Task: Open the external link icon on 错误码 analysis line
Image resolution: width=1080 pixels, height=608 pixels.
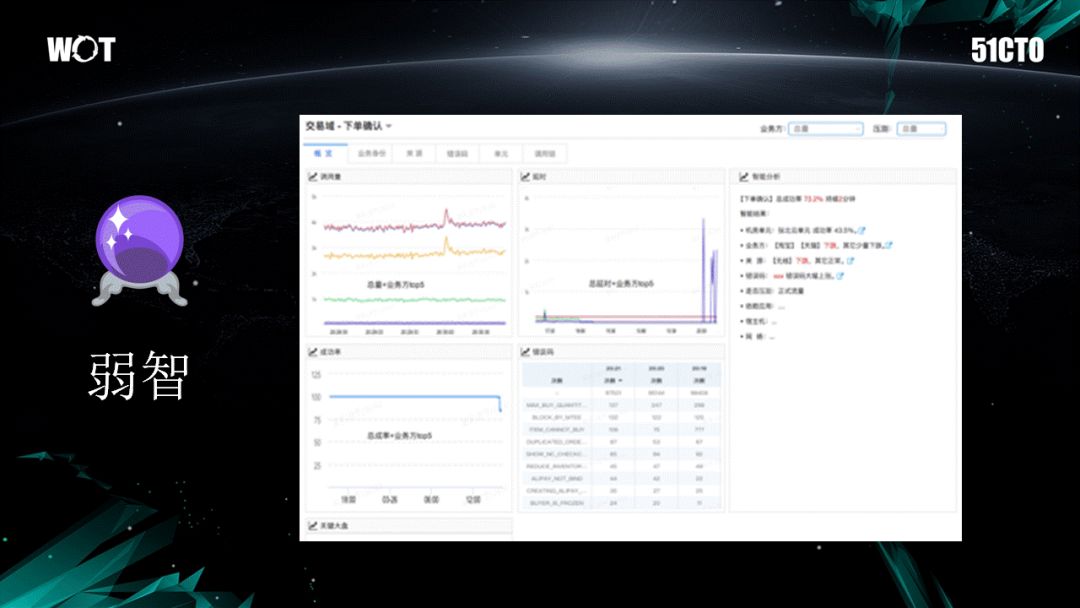Action: click(x=840, y=275)
